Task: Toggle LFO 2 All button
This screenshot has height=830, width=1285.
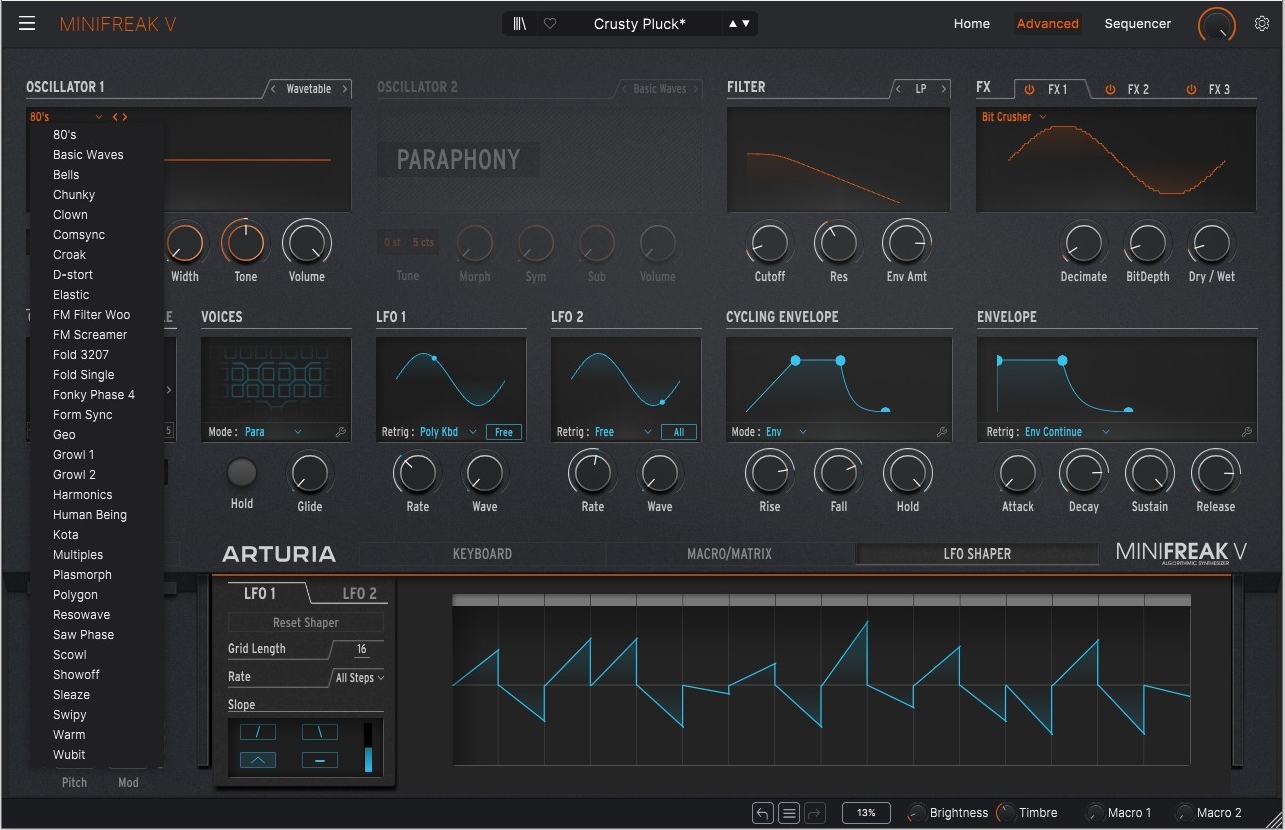Action: pos(679,432)
